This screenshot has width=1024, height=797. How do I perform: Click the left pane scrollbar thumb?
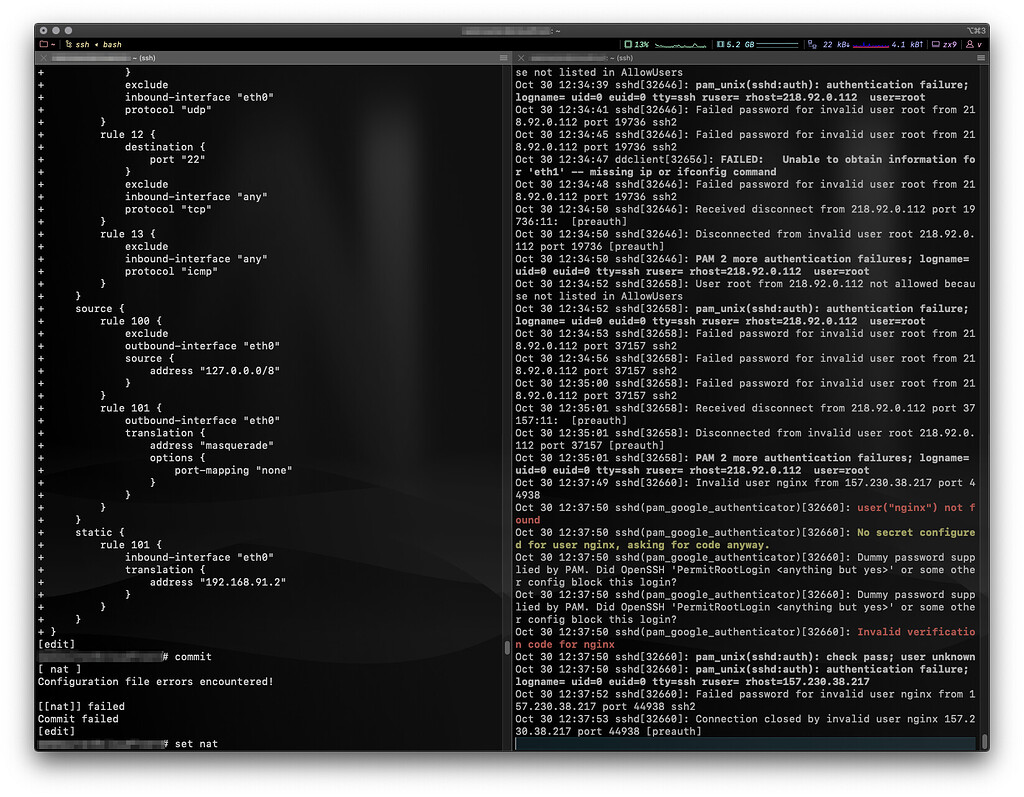pyautogui.click(x=507, y=647)
